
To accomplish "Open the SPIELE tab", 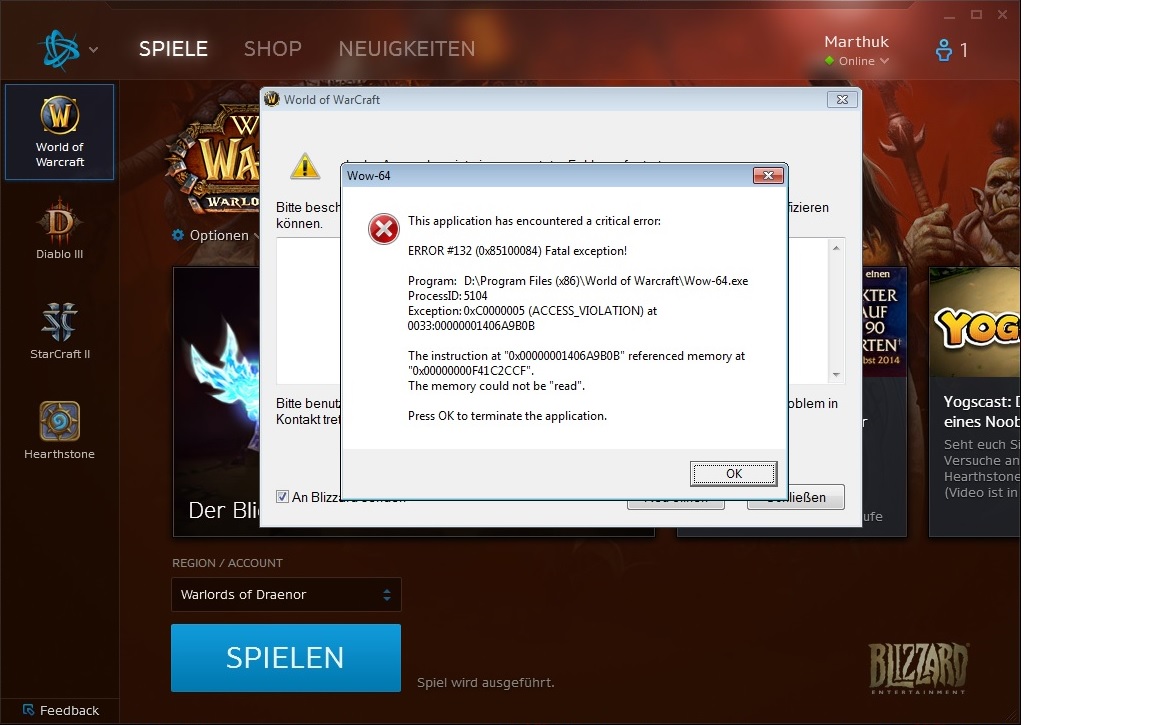I will click(x=173, y=48).
